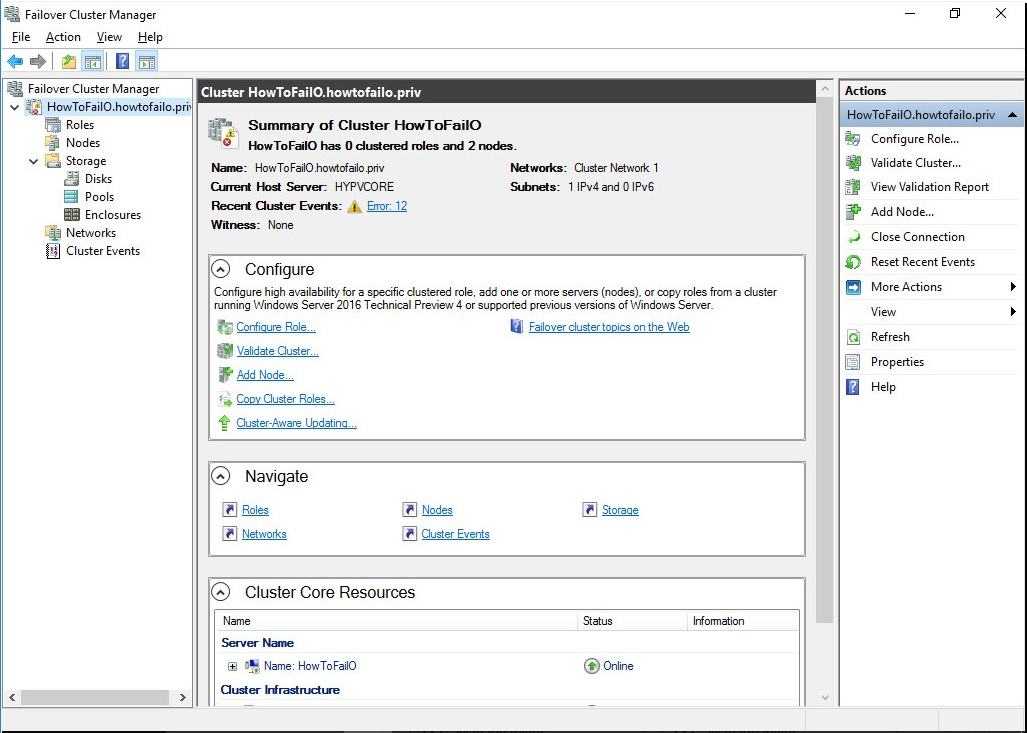Screen dimensions: 1027x733
Task: Open the File menu
Action: click(x=21, y=37)
